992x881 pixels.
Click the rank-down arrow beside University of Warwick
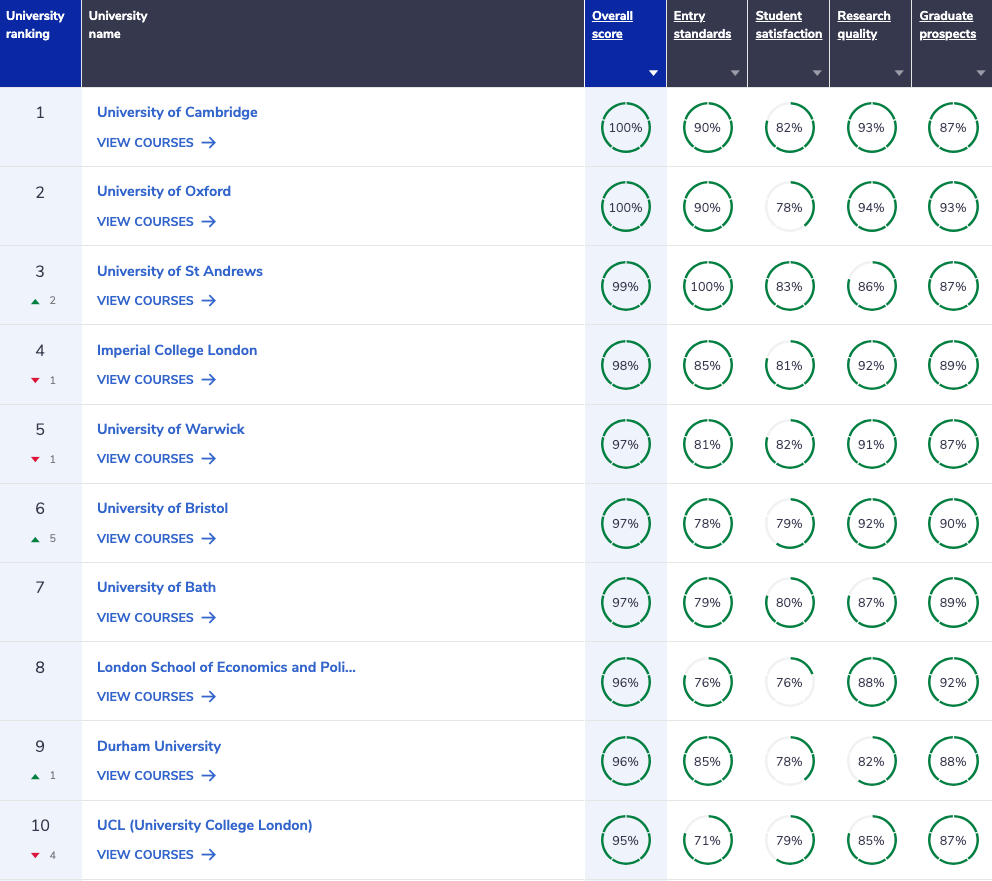(33, 459)
